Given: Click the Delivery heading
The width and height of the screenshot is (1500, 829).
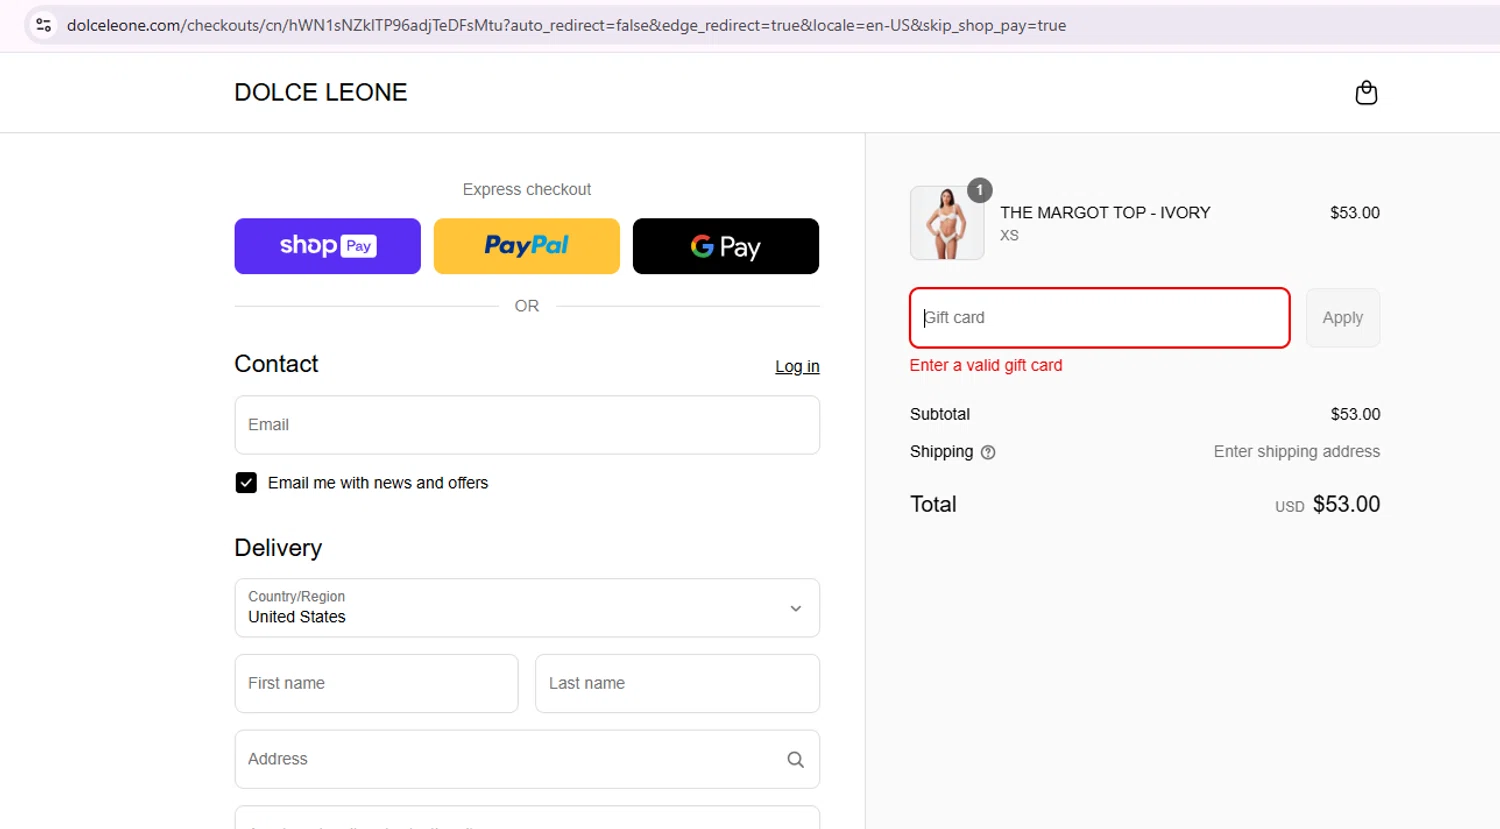Looking at the screenshot, I should [x=278, y=548].
